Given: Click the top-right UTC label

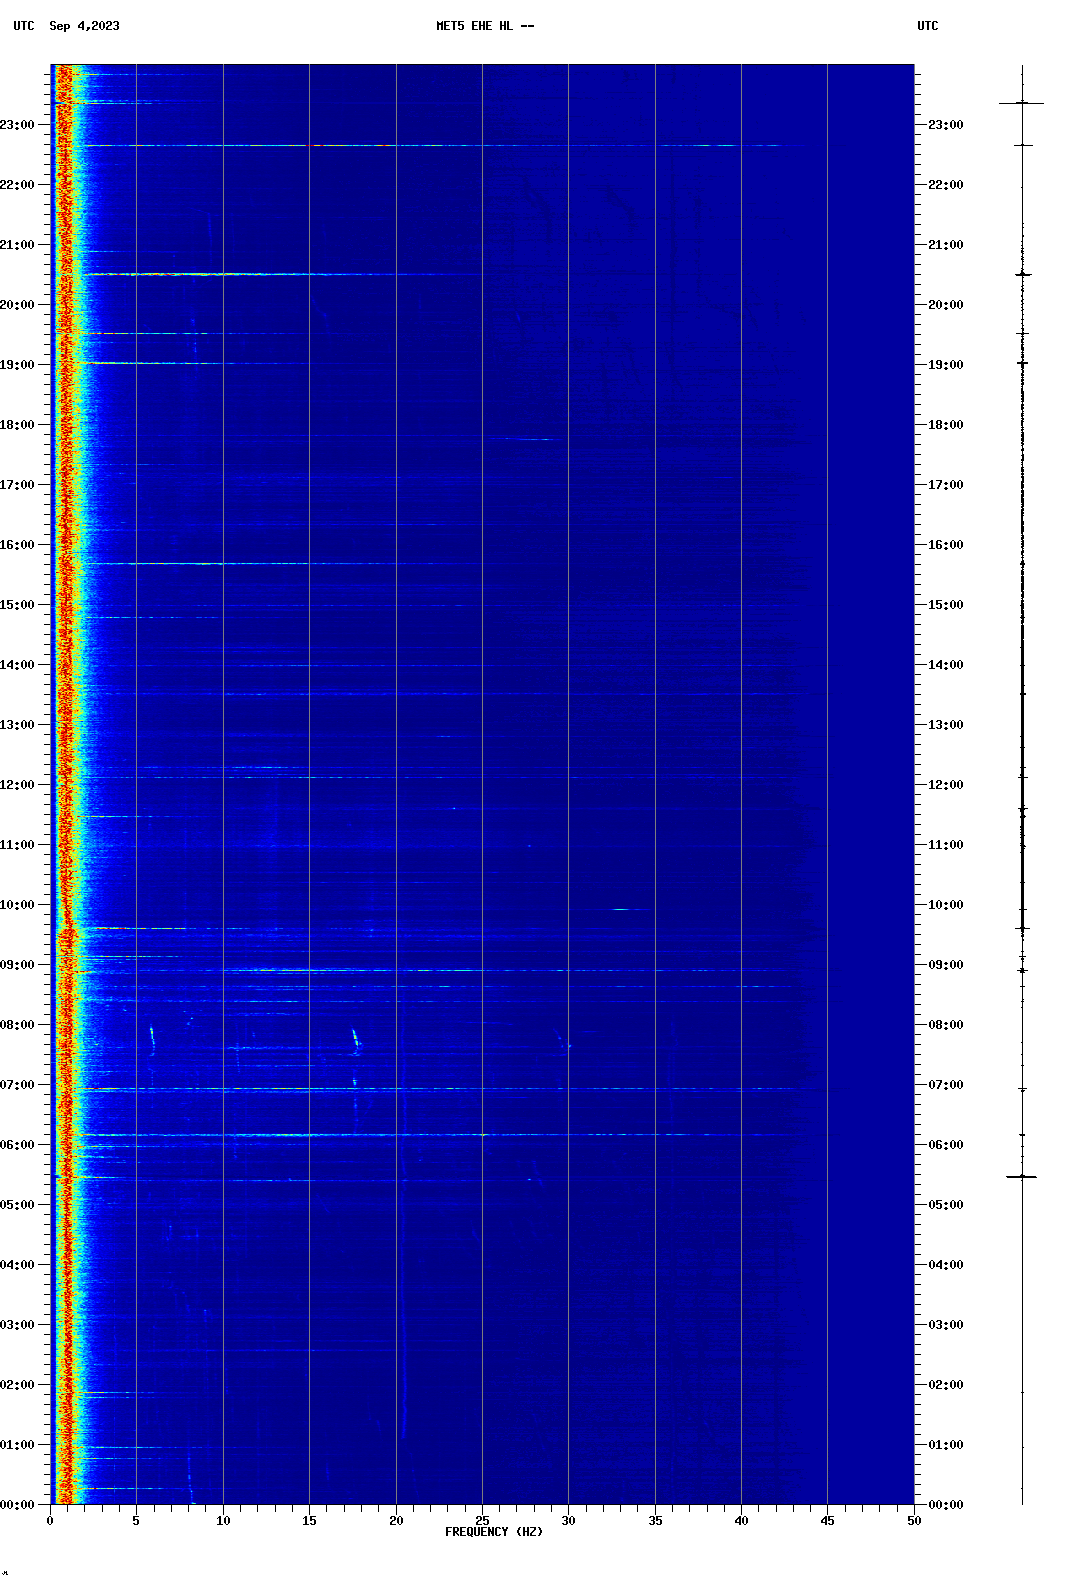Looking at the screenshot, I should click(x=927, y=26).
